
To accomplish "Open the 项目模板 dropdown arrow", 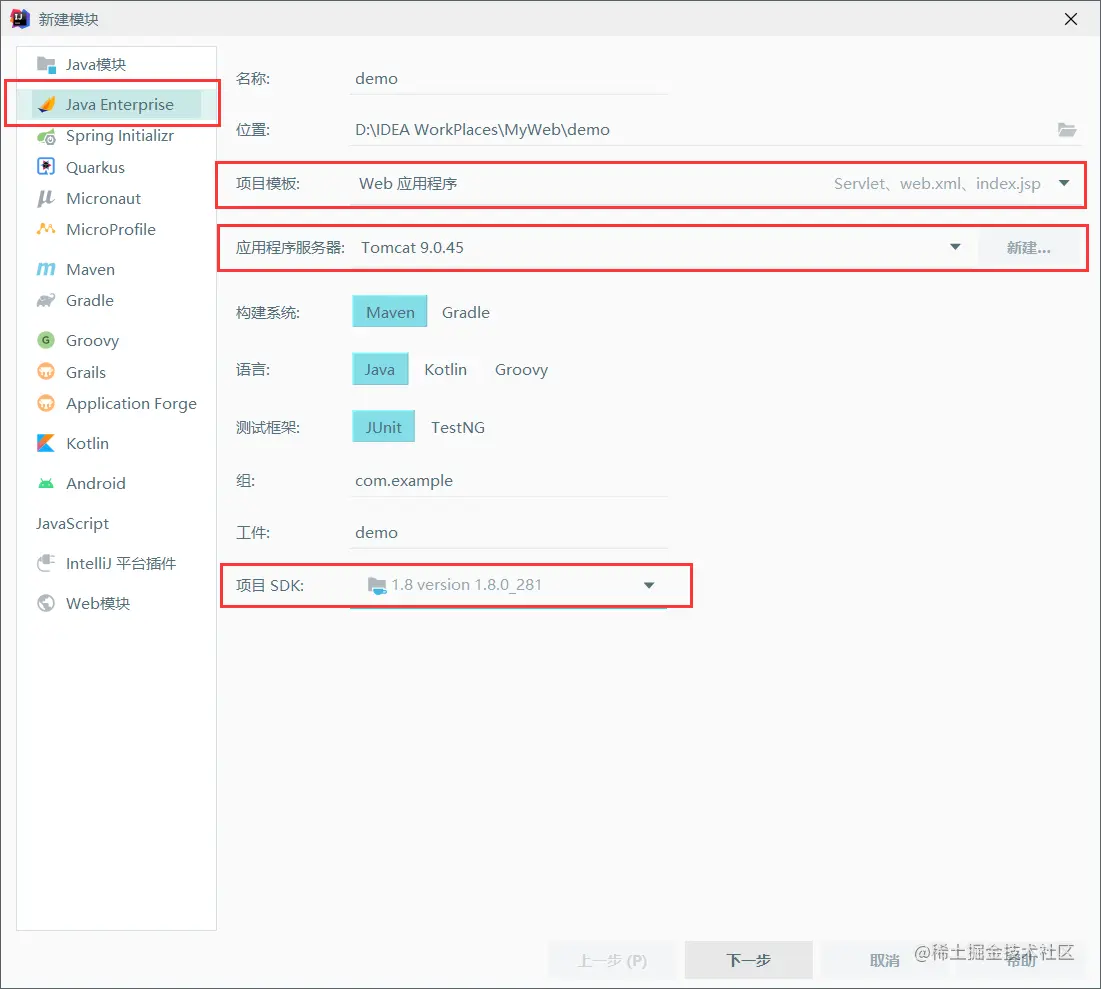I will (x=1064, y=183).
